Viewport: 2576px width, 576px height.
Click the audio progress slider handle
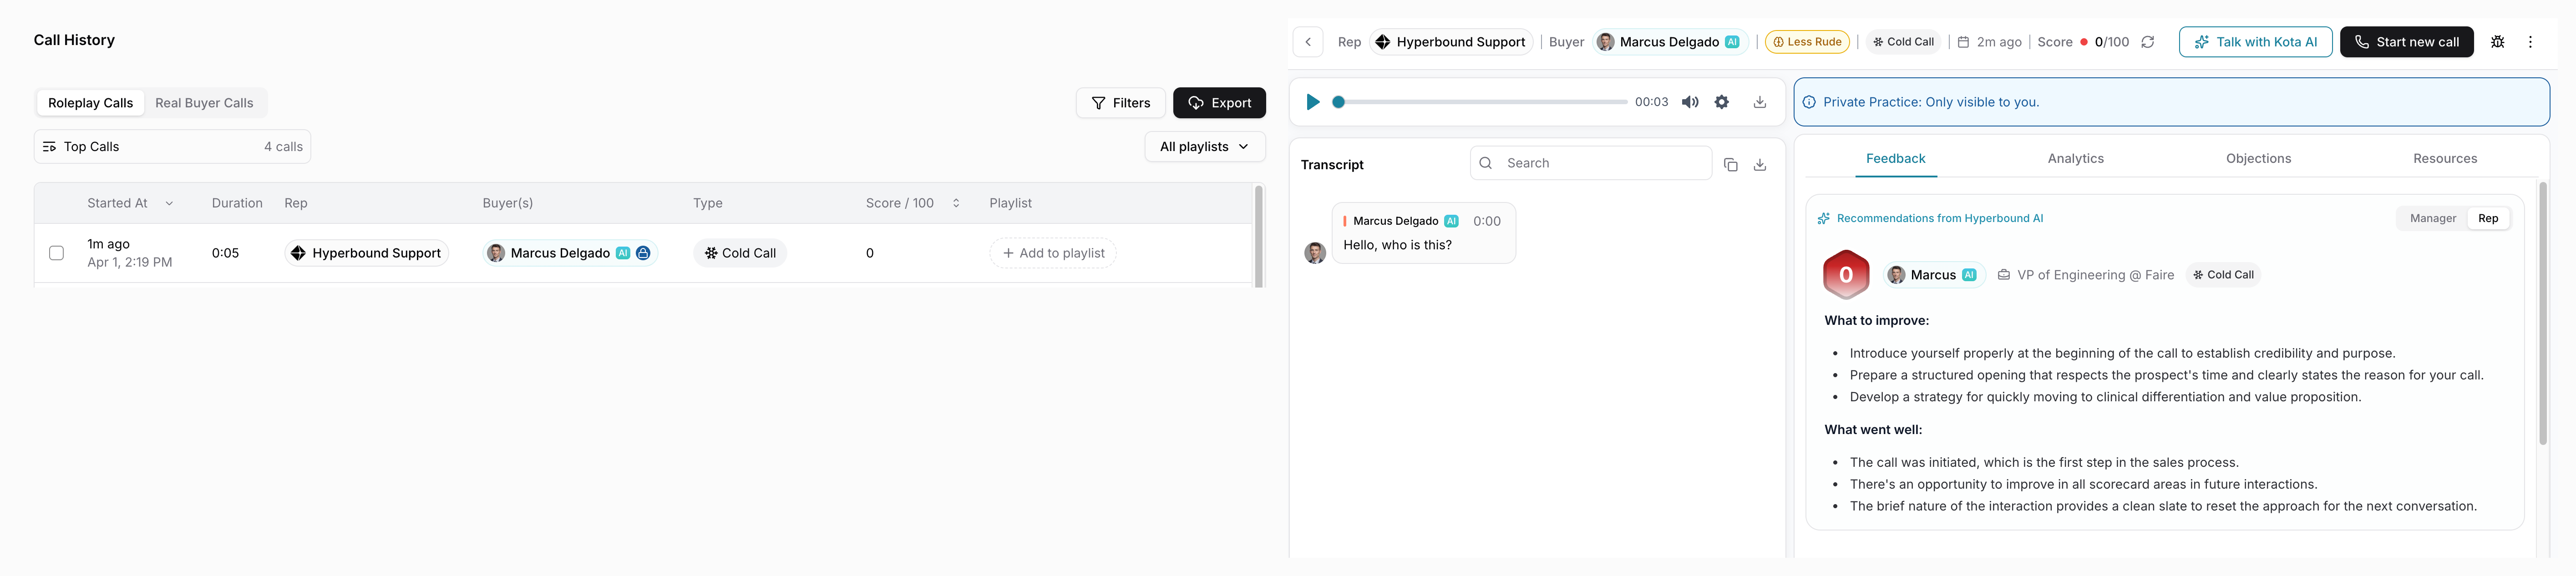click(x=1338, y=102)
